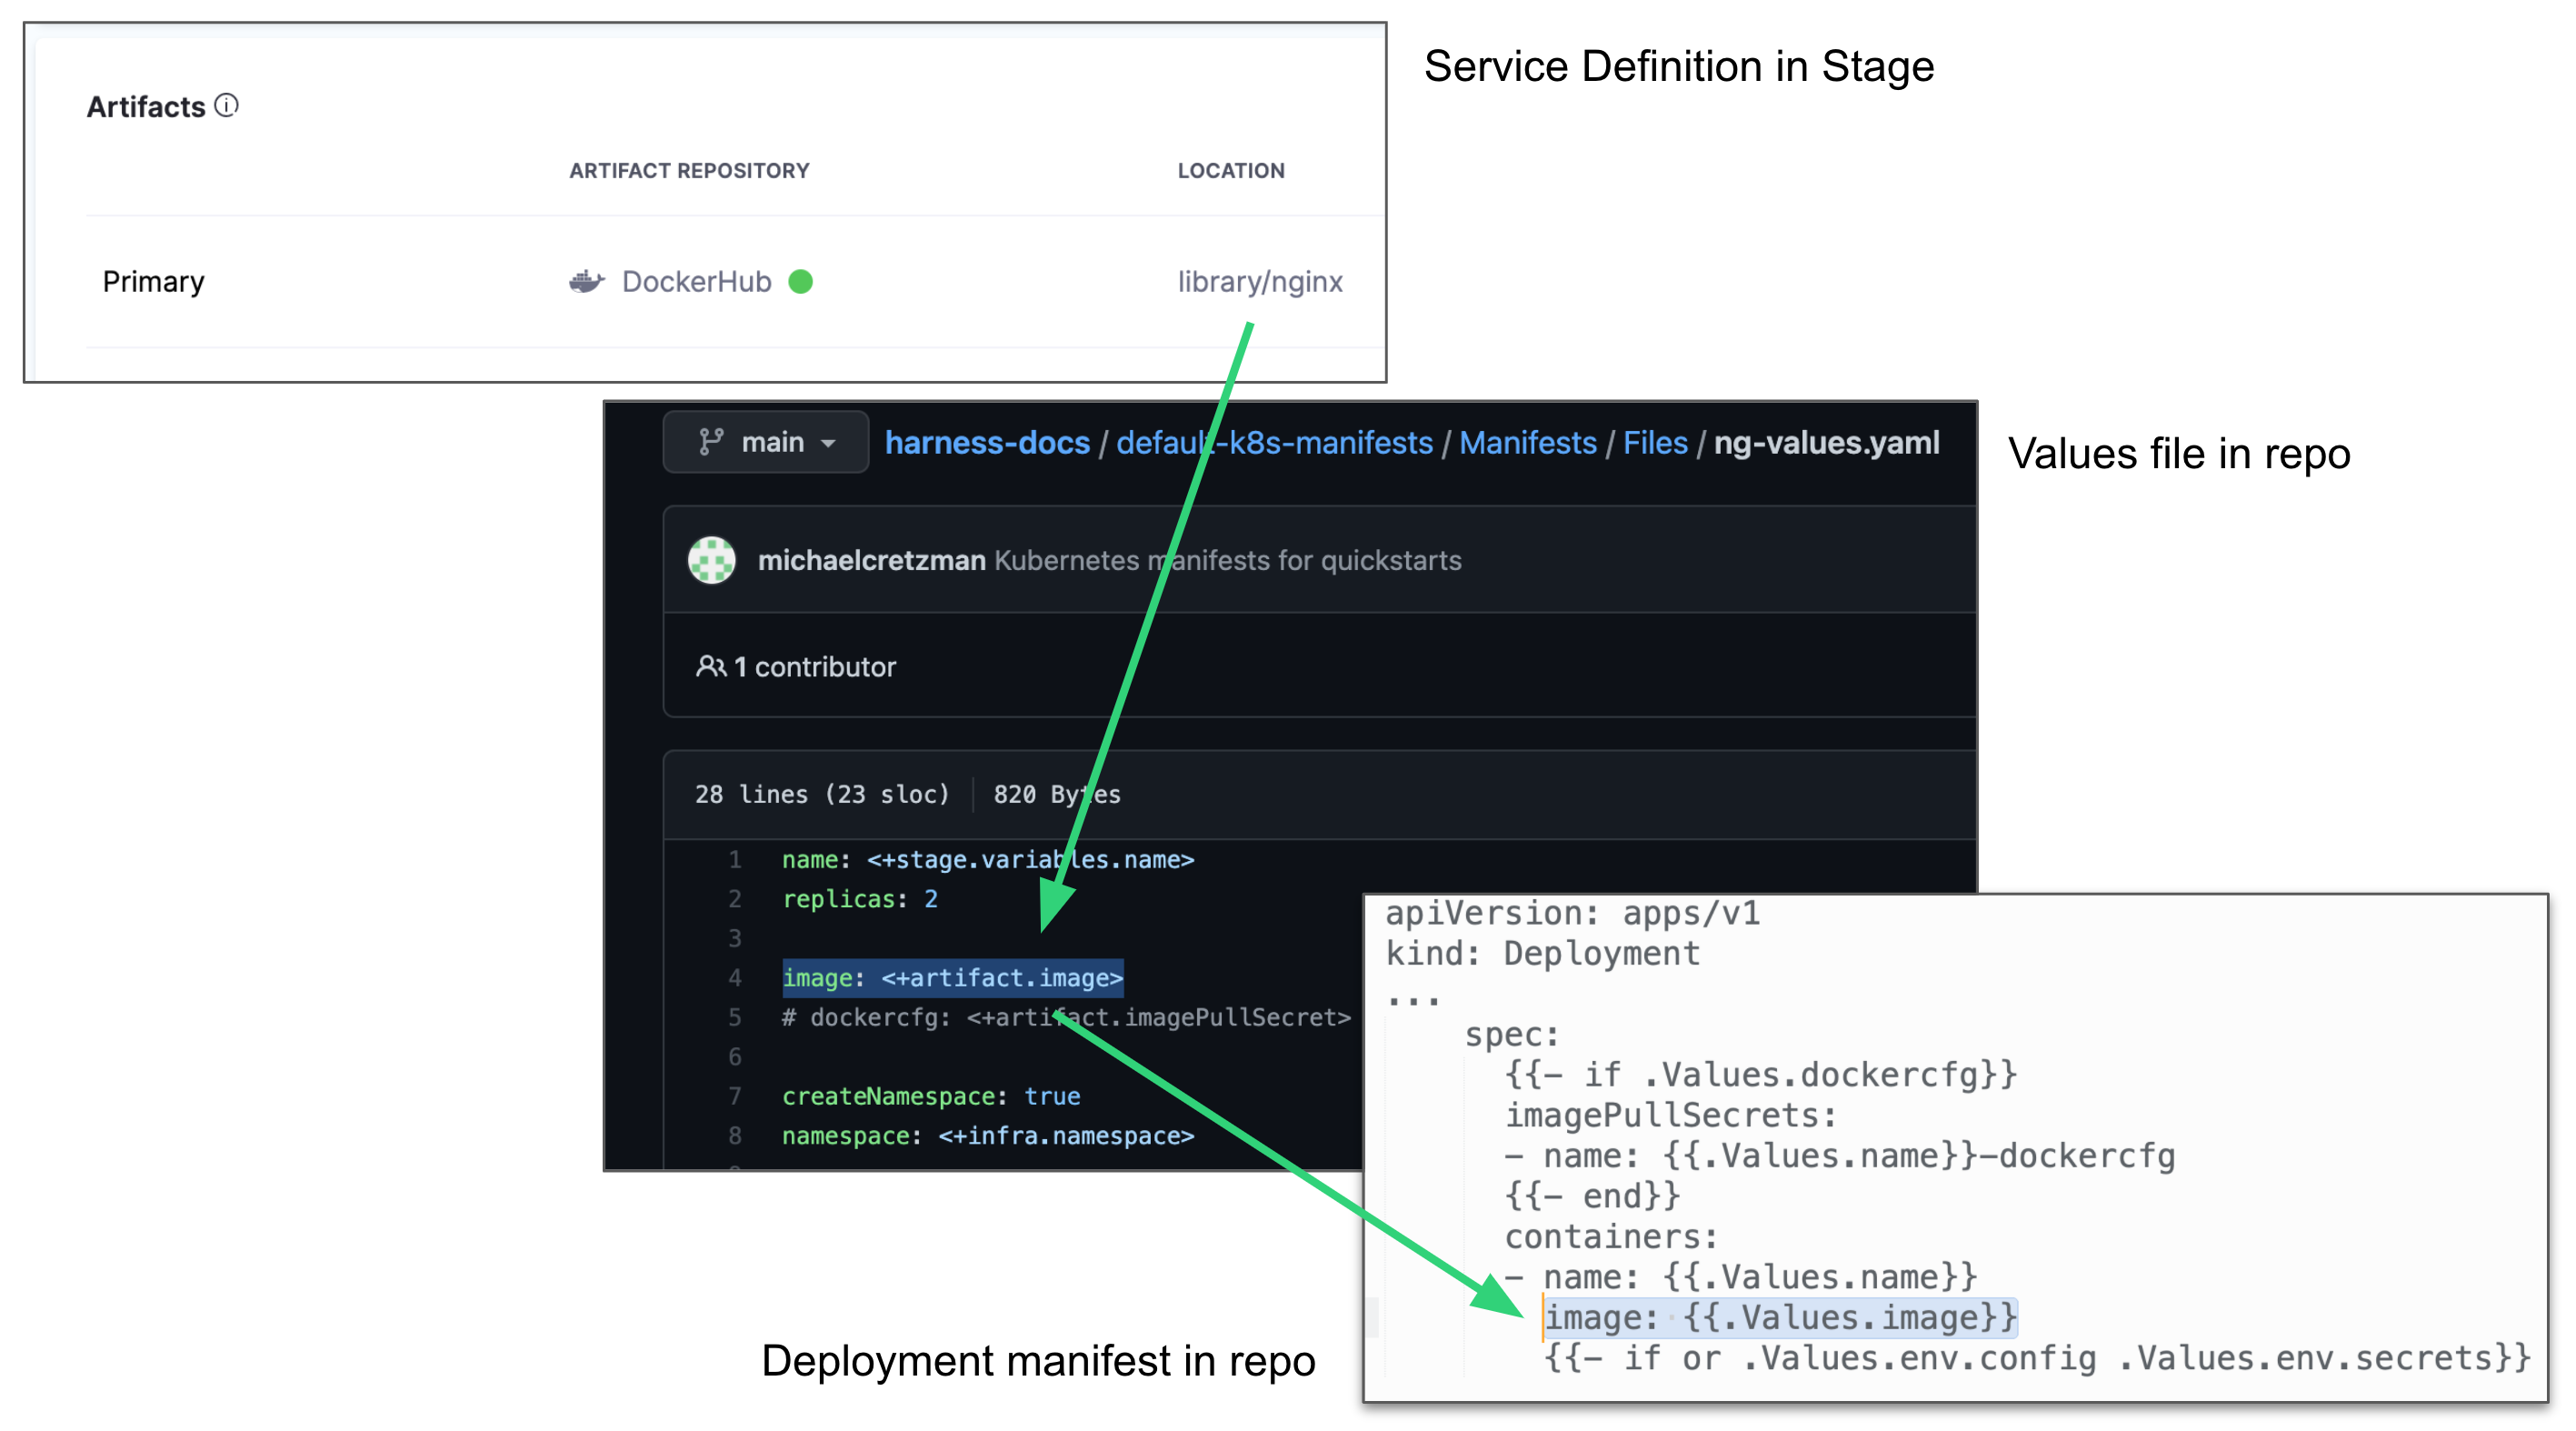Click the name: <+stage.variables.name> line

[x=988, y=860]
